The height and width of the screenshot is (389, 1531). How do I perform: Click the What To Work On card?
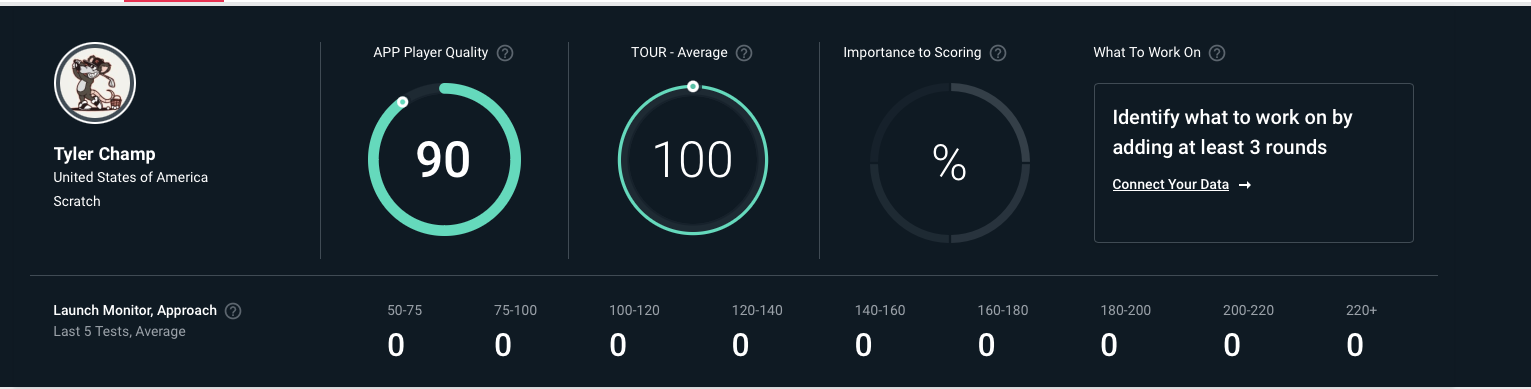click(x=1253, y=163)
